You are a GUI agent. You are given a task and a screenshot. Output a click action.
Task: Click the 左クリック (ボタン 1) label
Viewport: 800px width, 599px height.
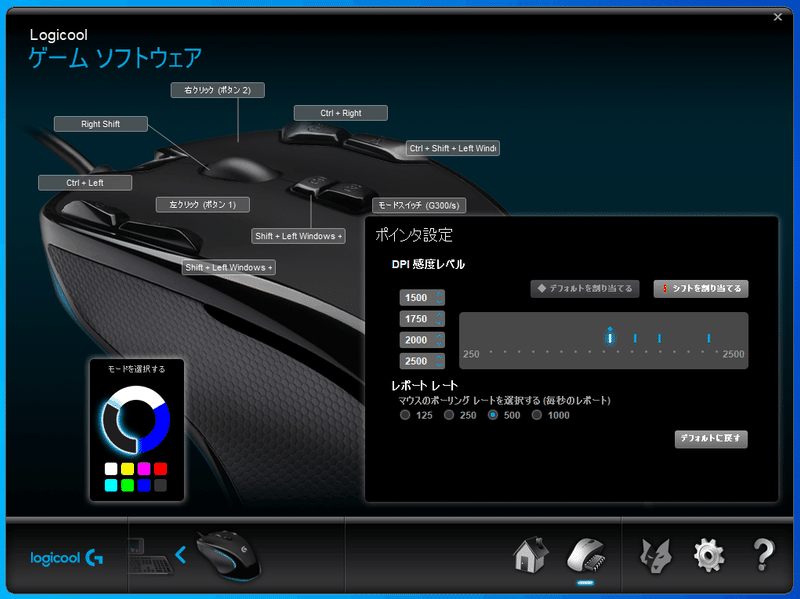coord(203,205)
